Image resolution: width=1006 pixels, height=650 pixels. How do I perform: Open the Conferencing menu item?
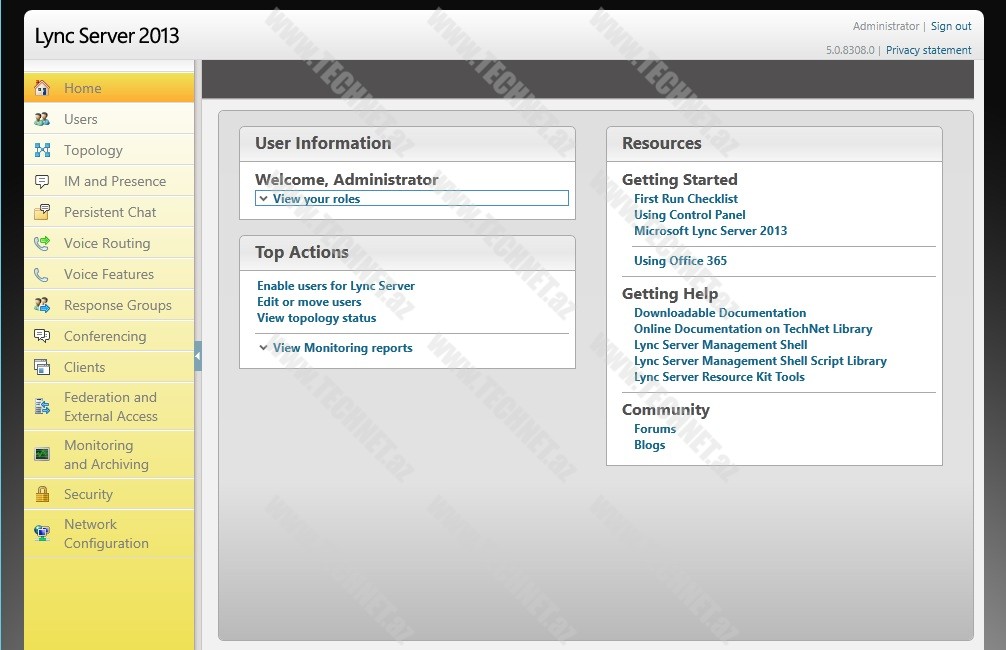pos(105,336)
